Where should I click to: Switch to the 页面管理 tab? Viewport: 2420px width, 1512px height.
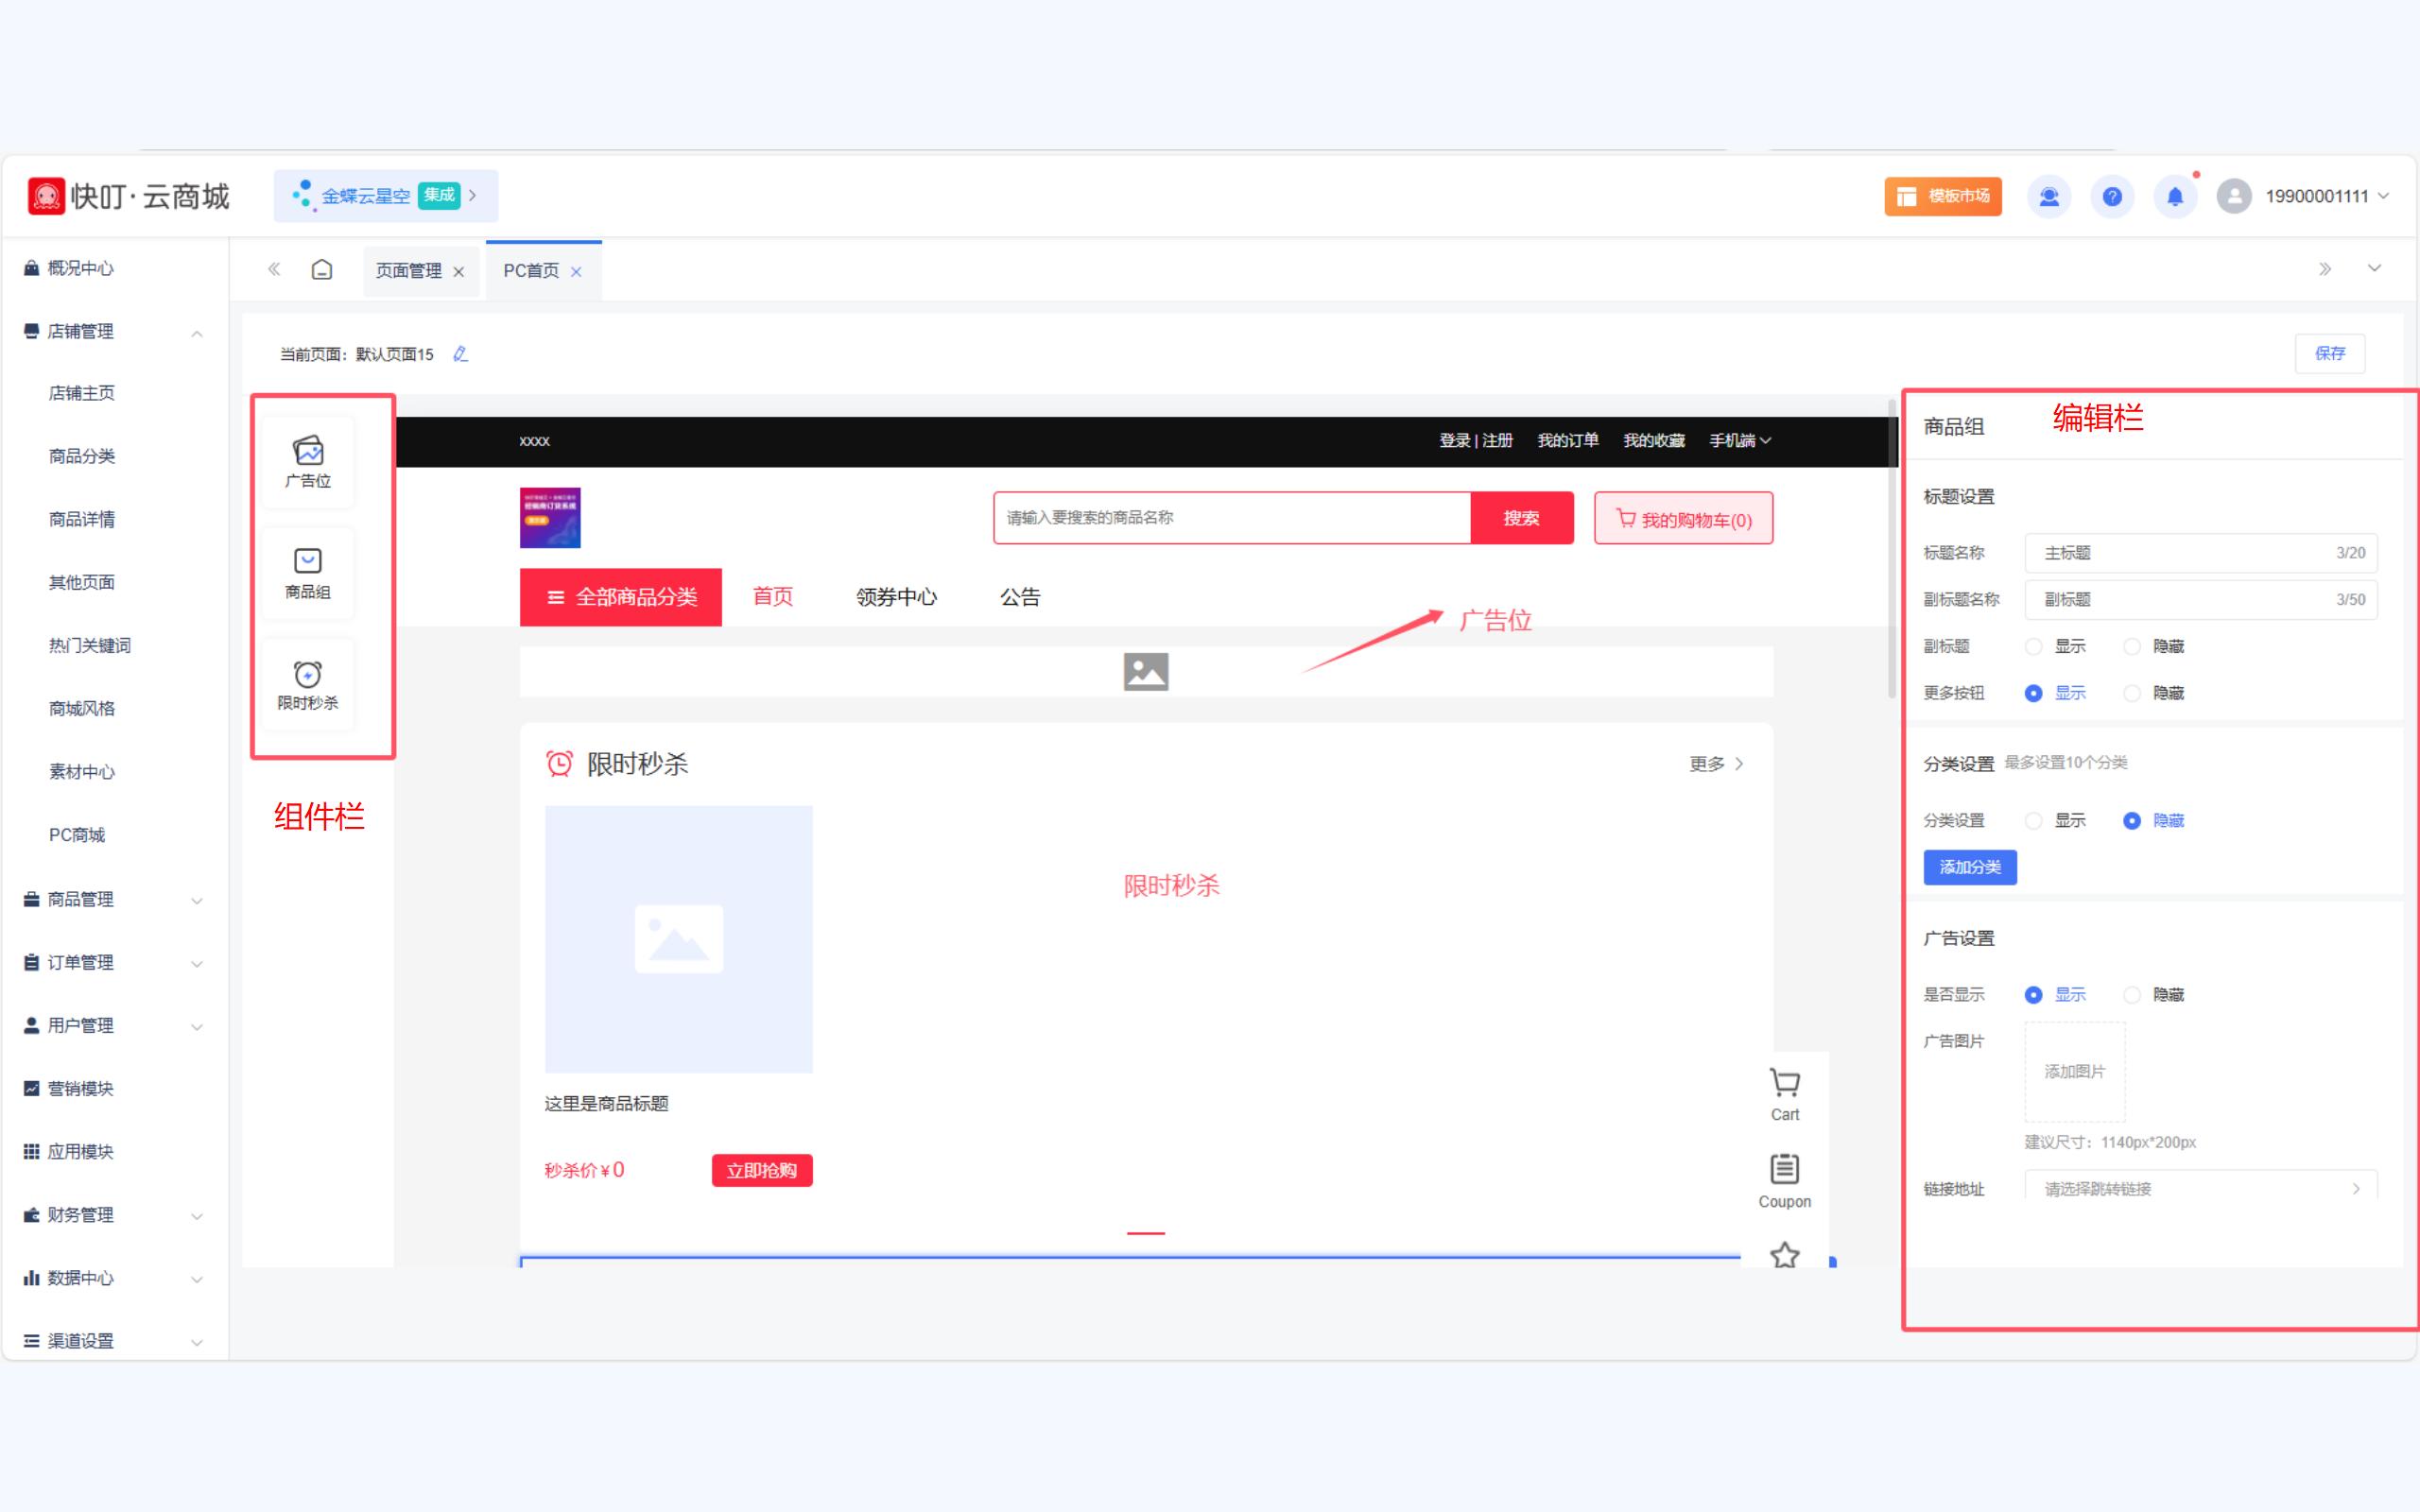[408, 271]
